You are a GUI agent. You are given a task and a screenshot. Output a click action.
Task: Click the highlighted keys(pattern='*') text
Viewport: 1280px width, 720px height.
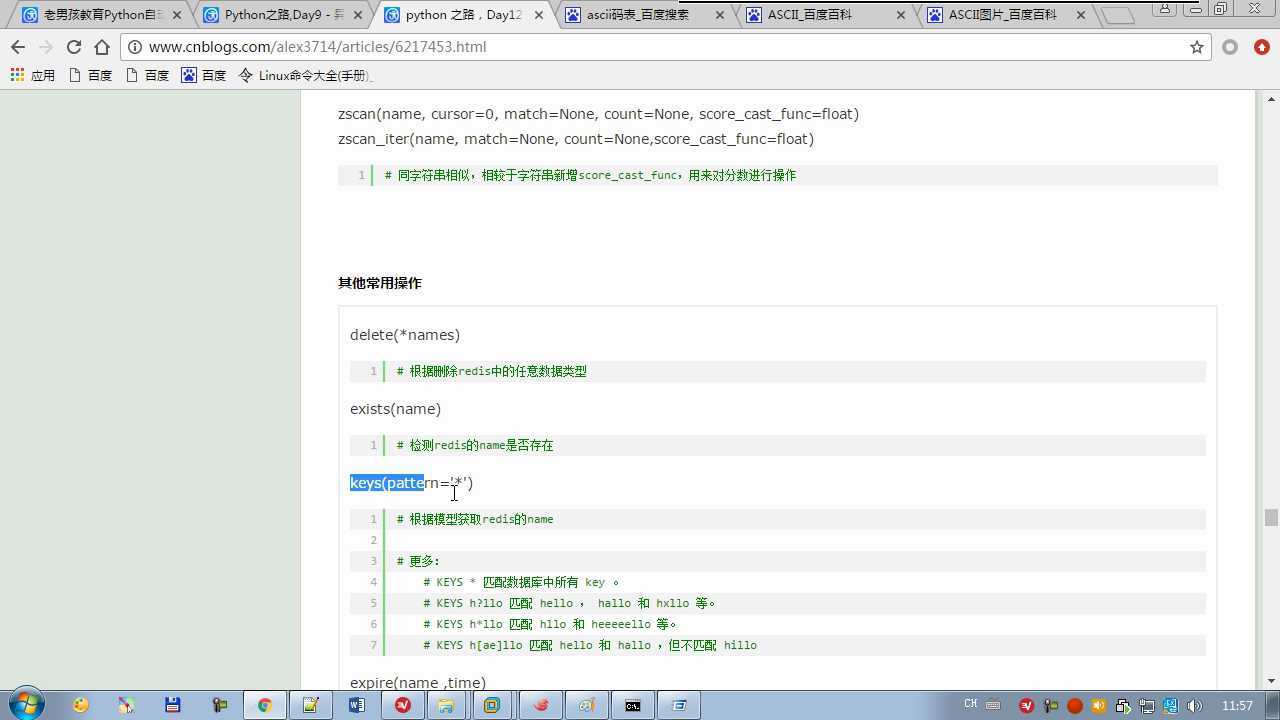[411, 483]
